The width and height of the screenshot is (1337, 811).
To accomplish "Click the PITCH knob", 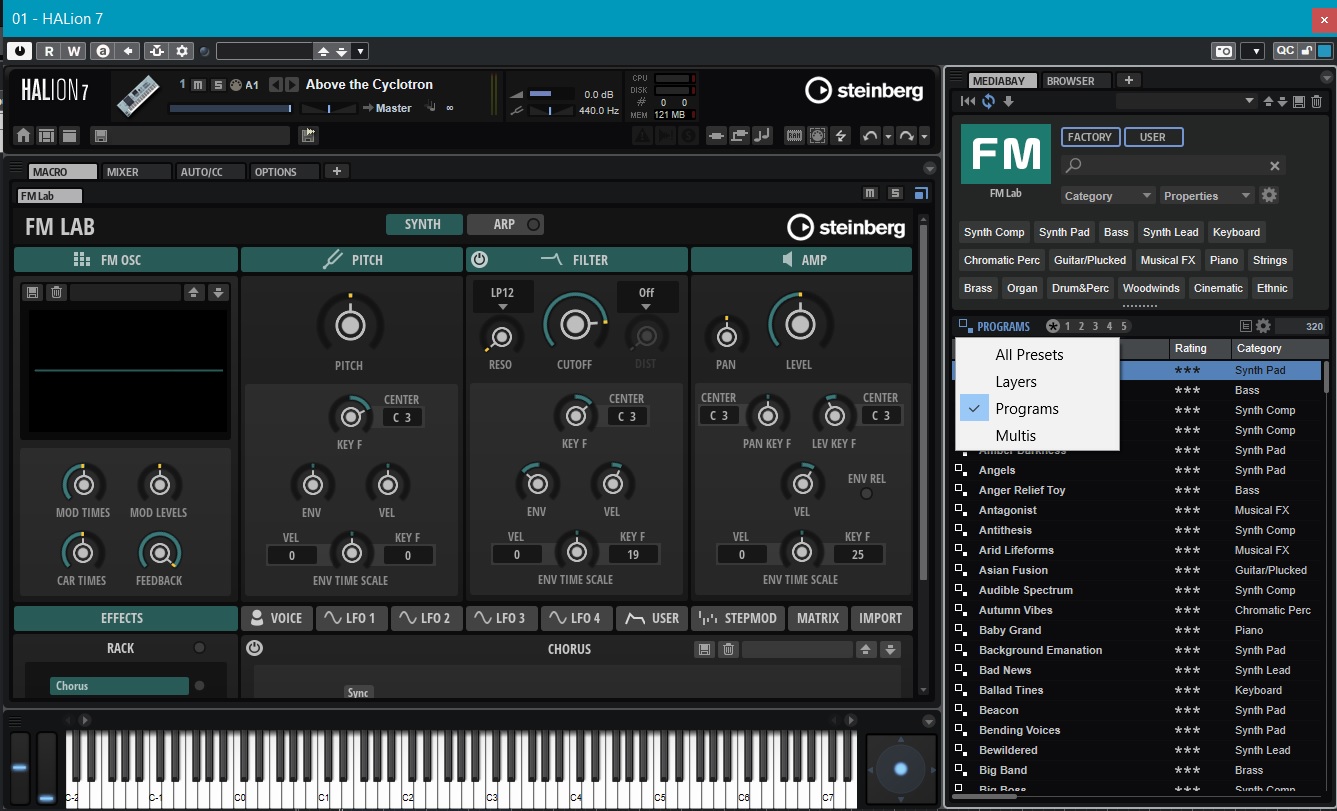I will [349, 325].
